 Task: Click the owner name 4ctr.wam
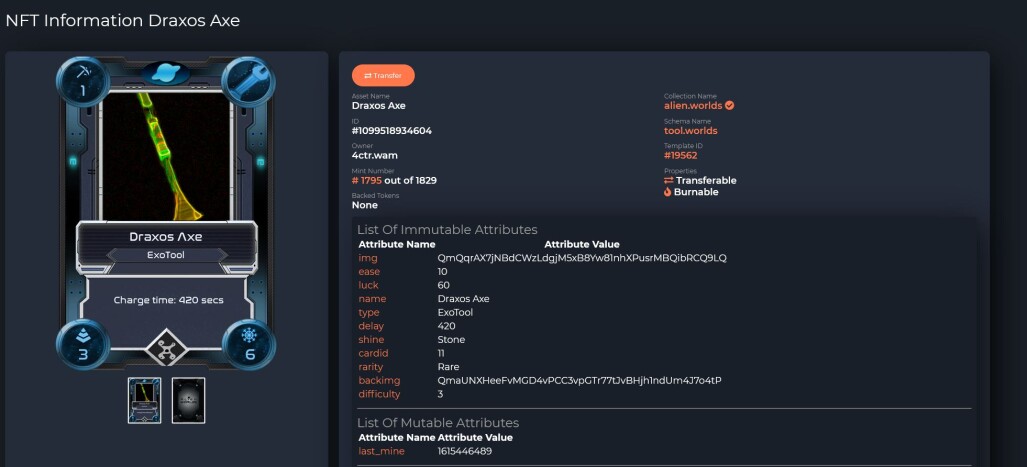click(x=375, y=156)
